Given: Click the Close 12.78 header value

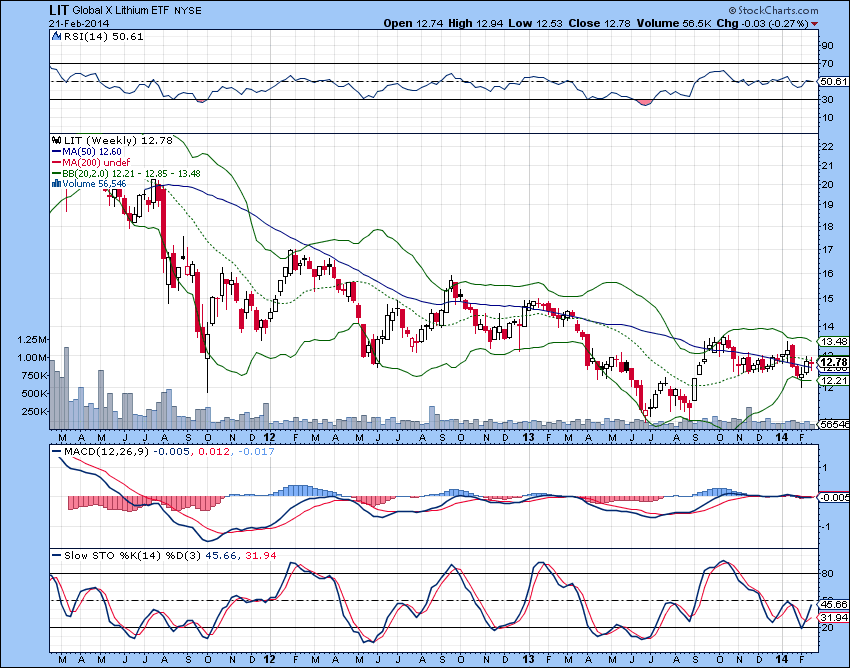Looking at the screenshot, I should [x=599, y=23].
